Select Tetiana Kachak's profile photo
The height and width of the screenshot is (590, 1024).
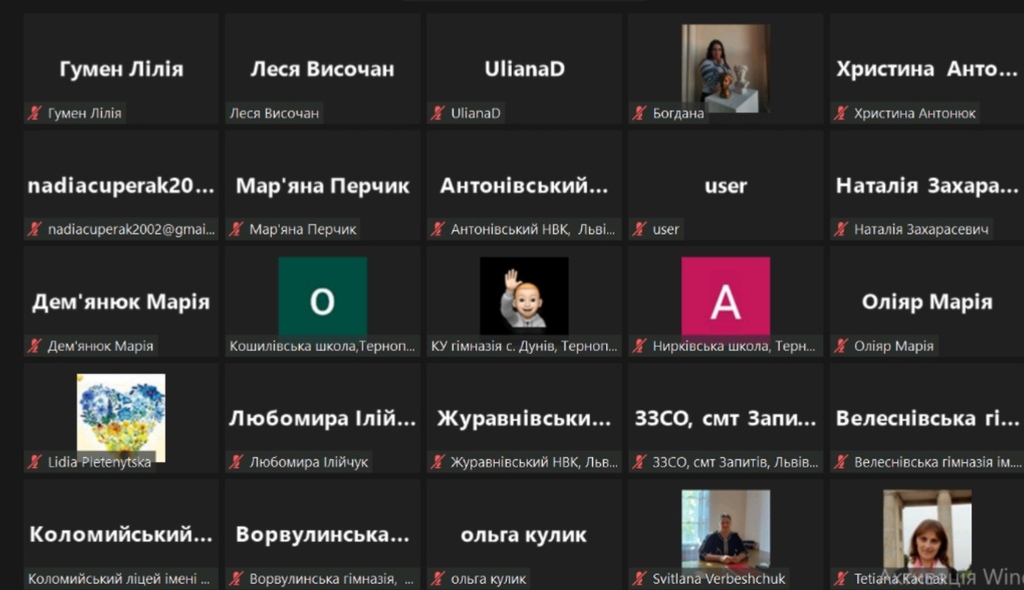(927, 533)
